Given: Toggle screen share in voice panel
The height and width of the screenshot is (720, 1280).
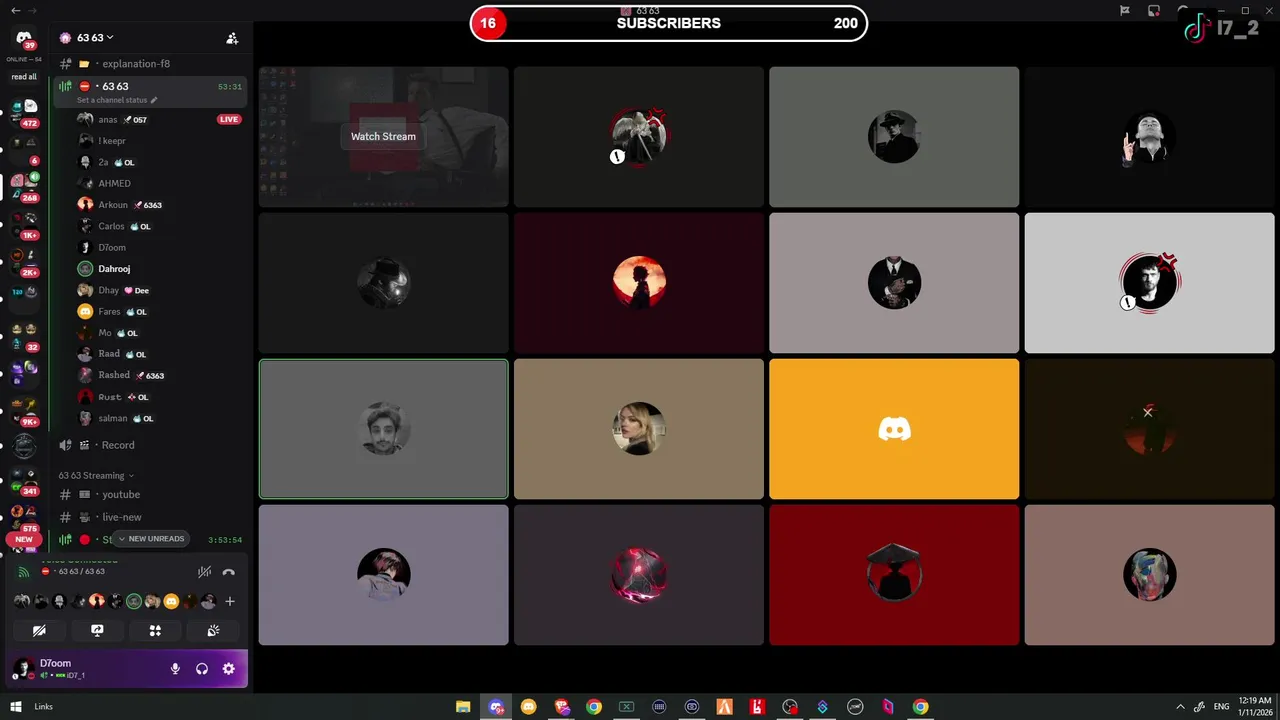Looking at the screenshot, I should (x=97, y=631).
